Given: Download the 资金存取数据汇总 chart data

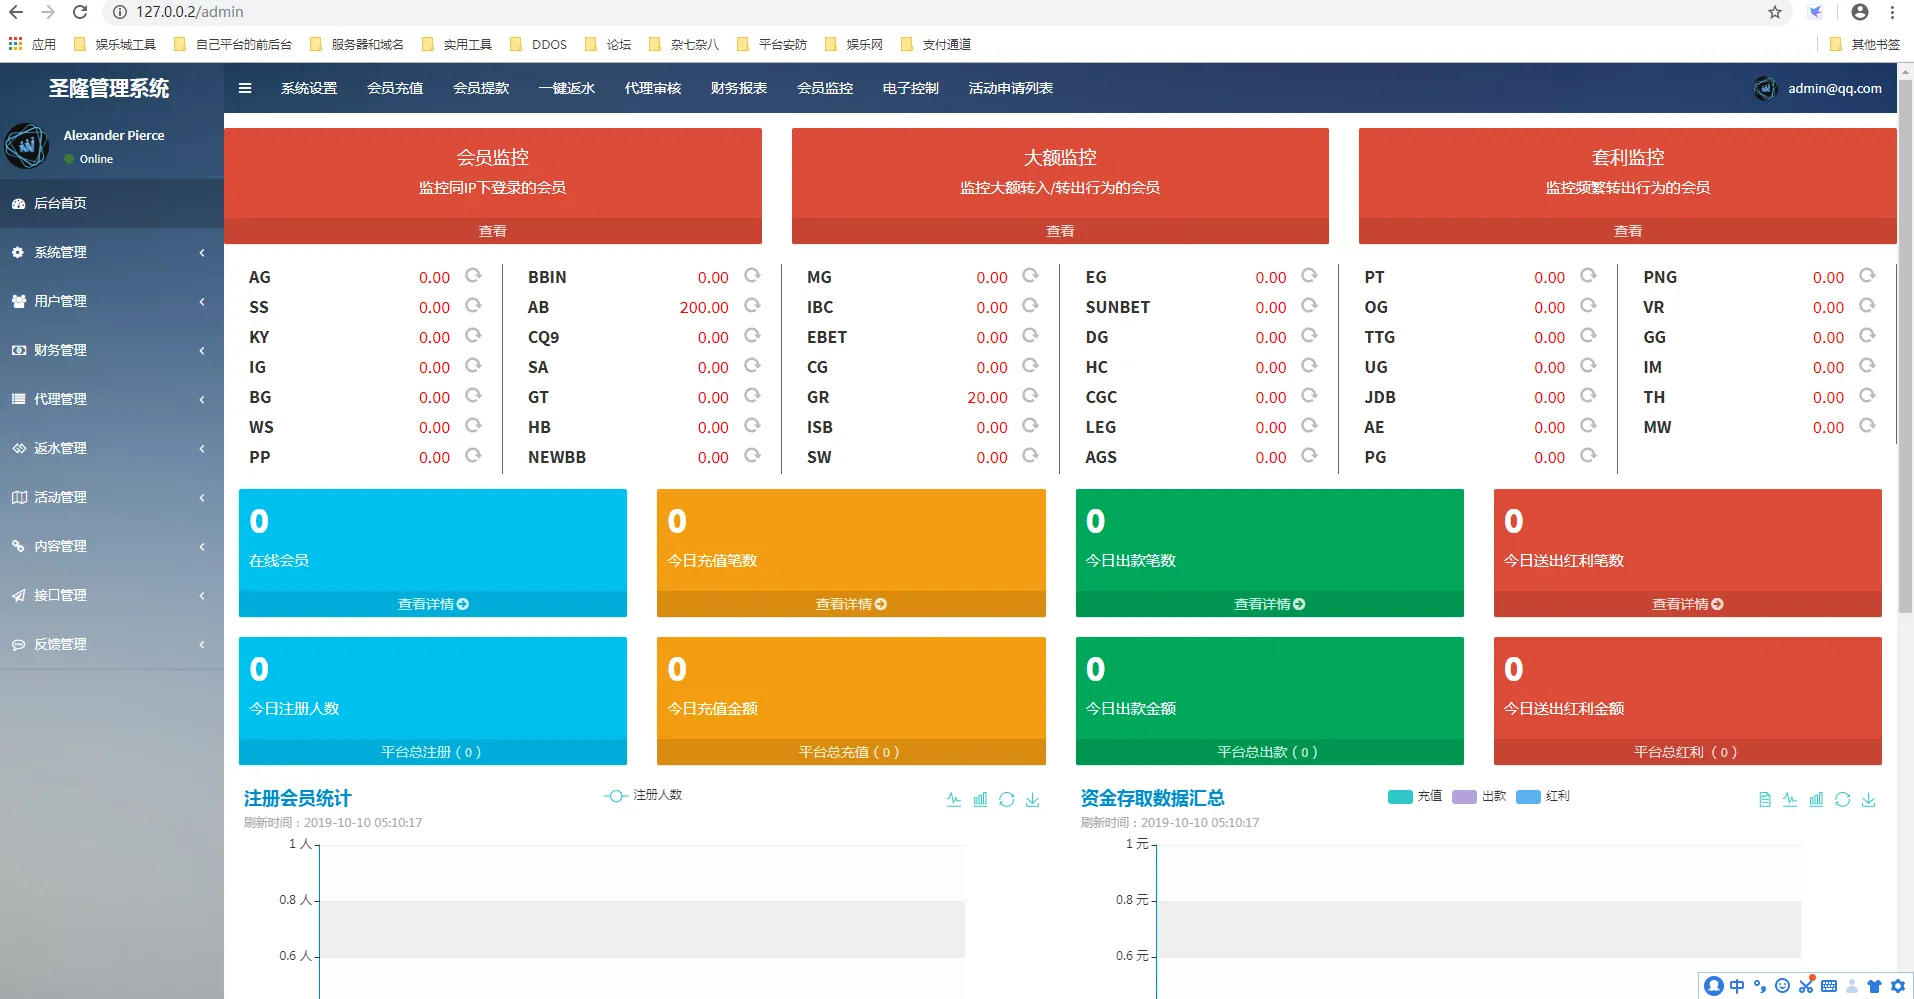Looking at the screenshot, I should [x=1869, y=800].
